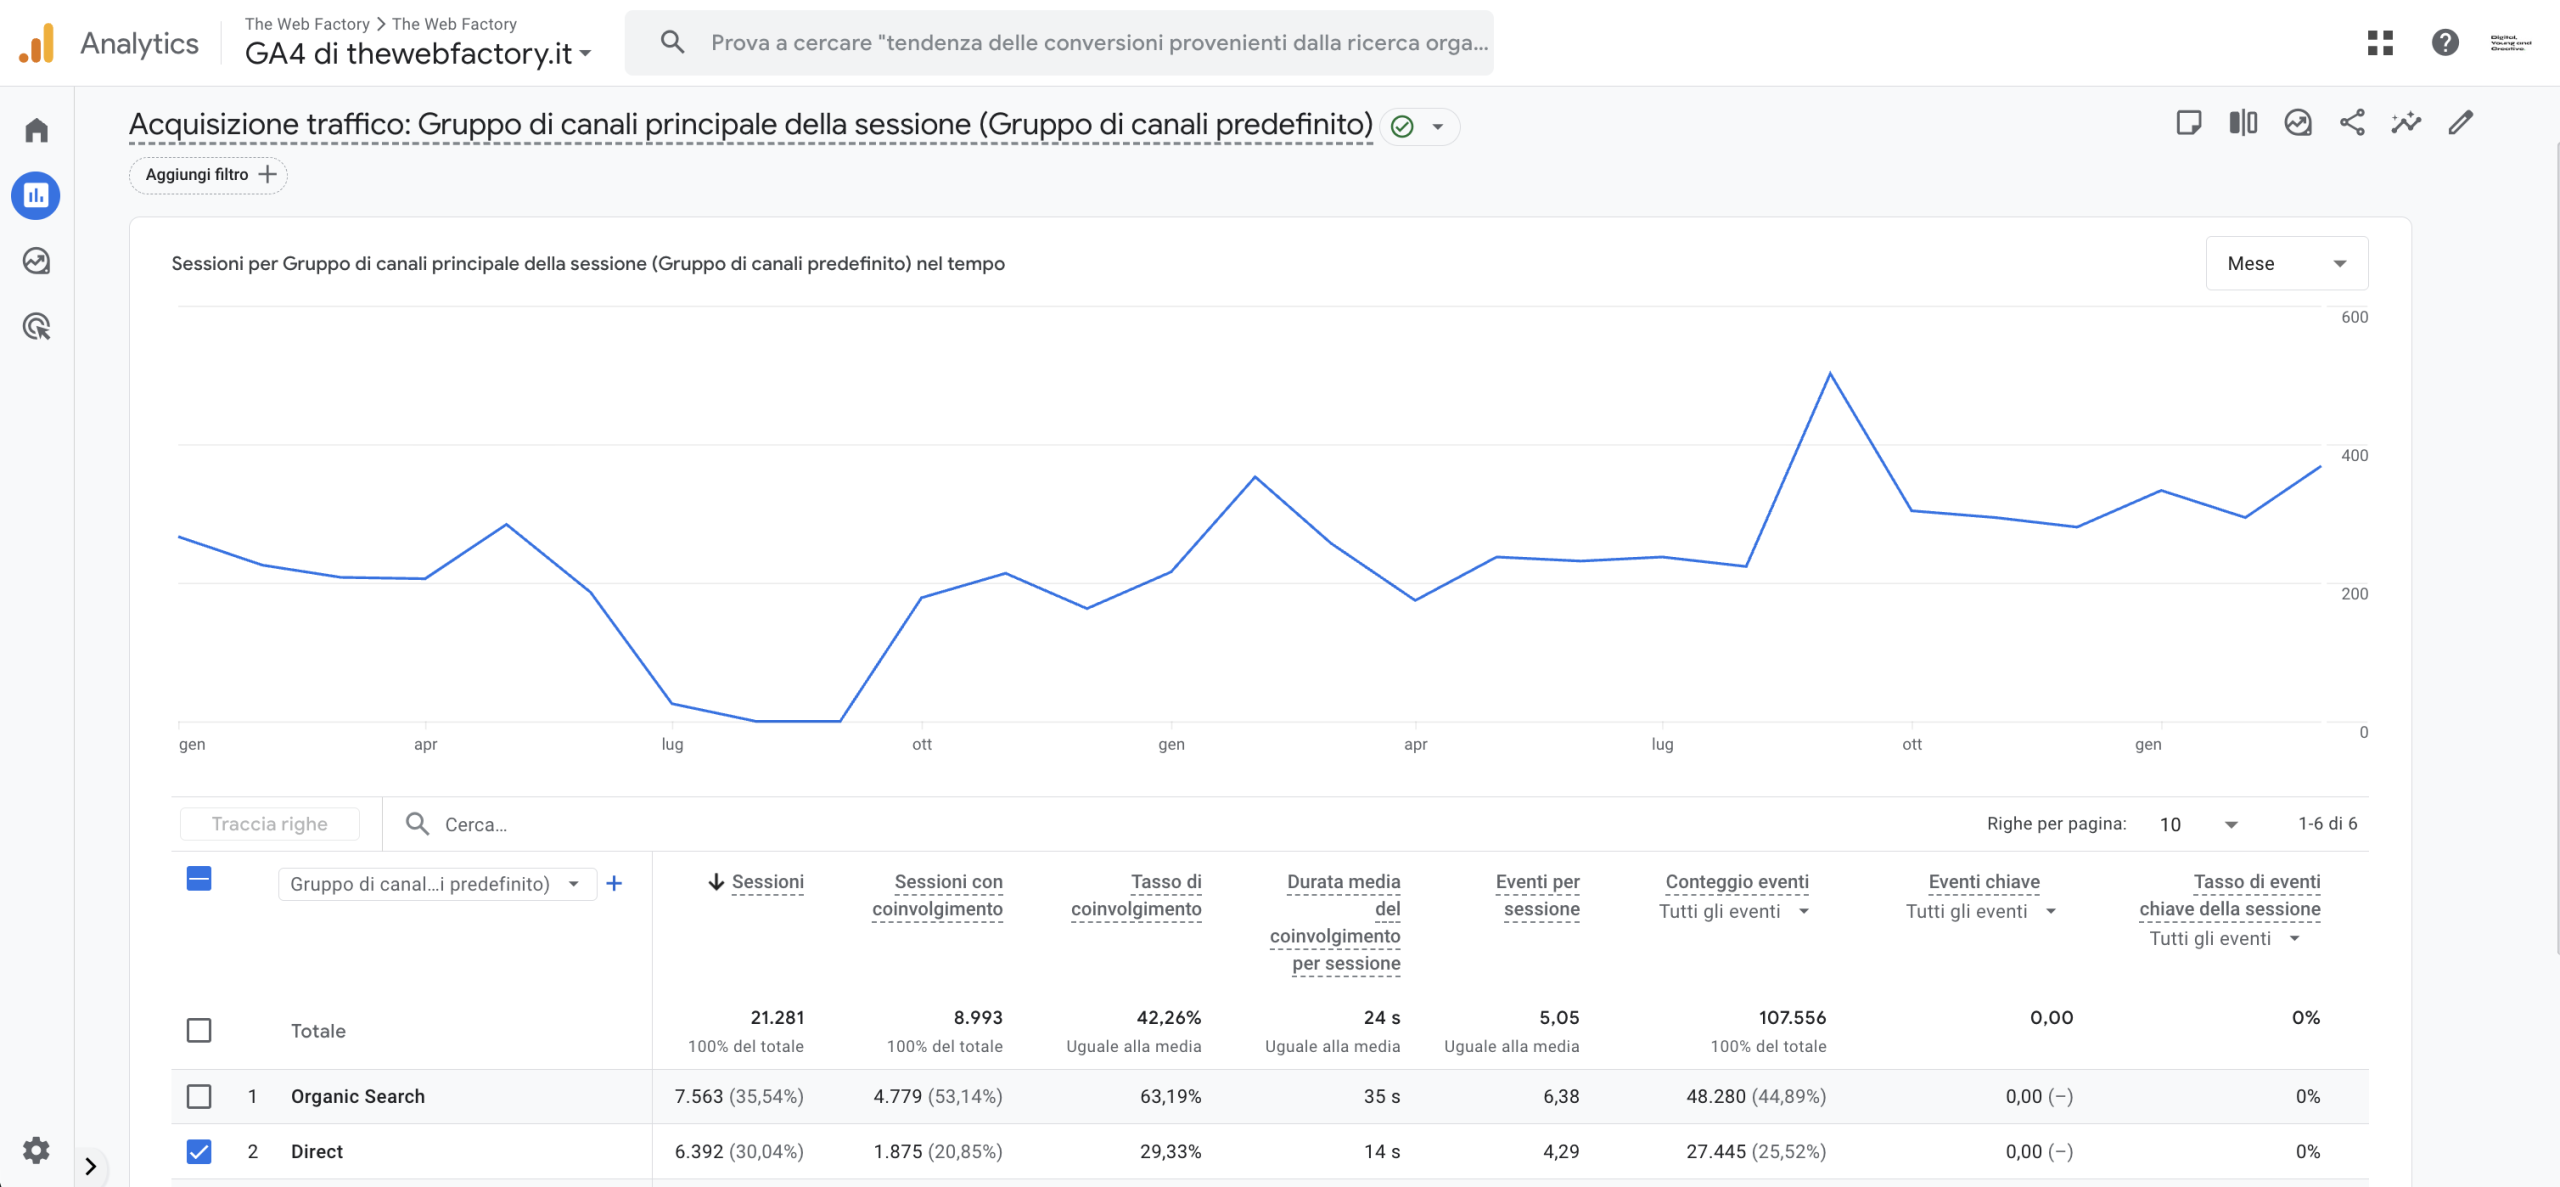This screenshot has height=1187, width=2560.
Task: Edit the report with the pencil icon
Action: 2462,122
